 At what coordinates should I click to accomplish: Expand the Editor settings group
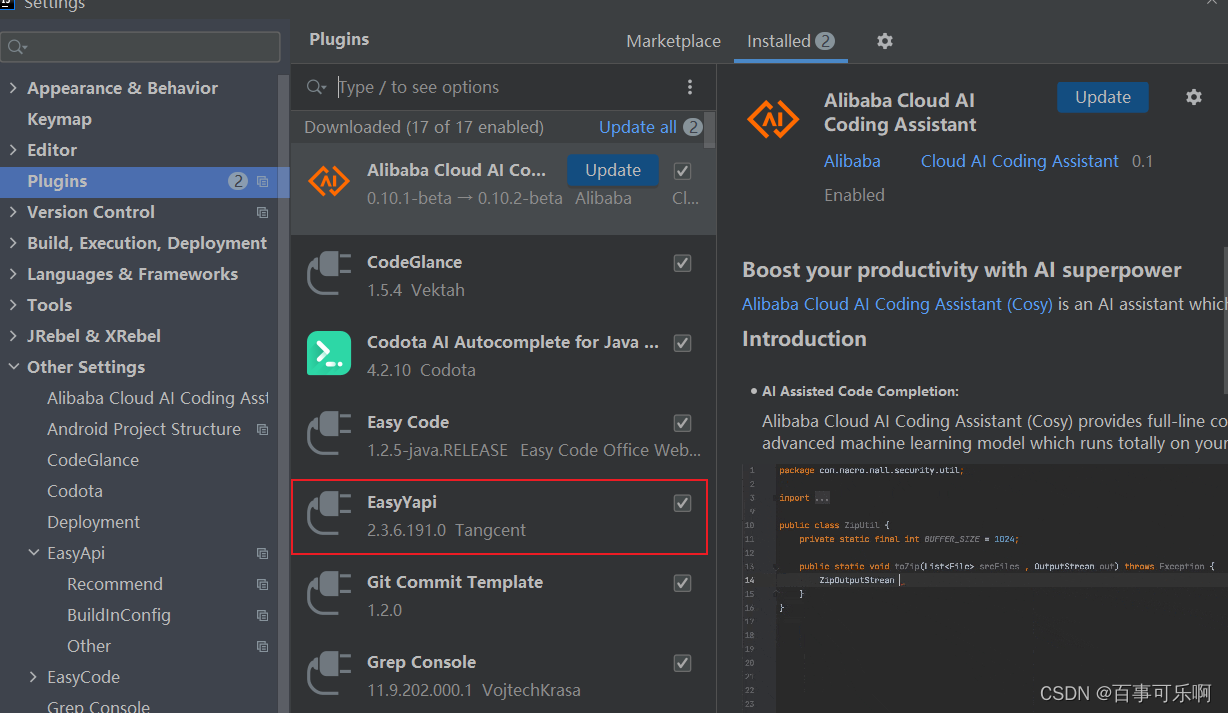pyautogui.click(x=13, y=150)
